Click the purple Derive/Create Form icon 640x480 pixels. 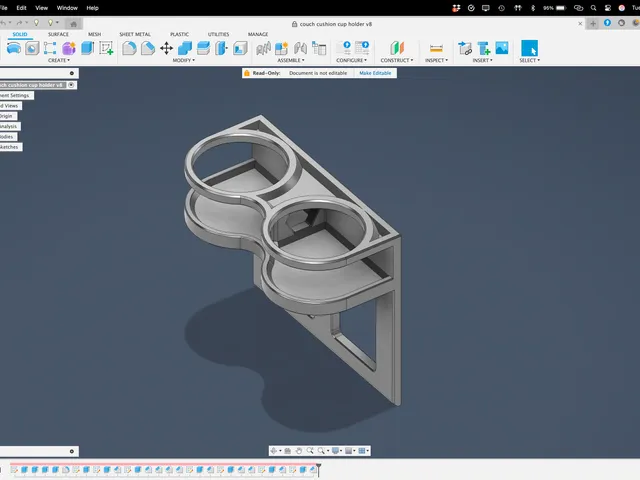[69, 48]
